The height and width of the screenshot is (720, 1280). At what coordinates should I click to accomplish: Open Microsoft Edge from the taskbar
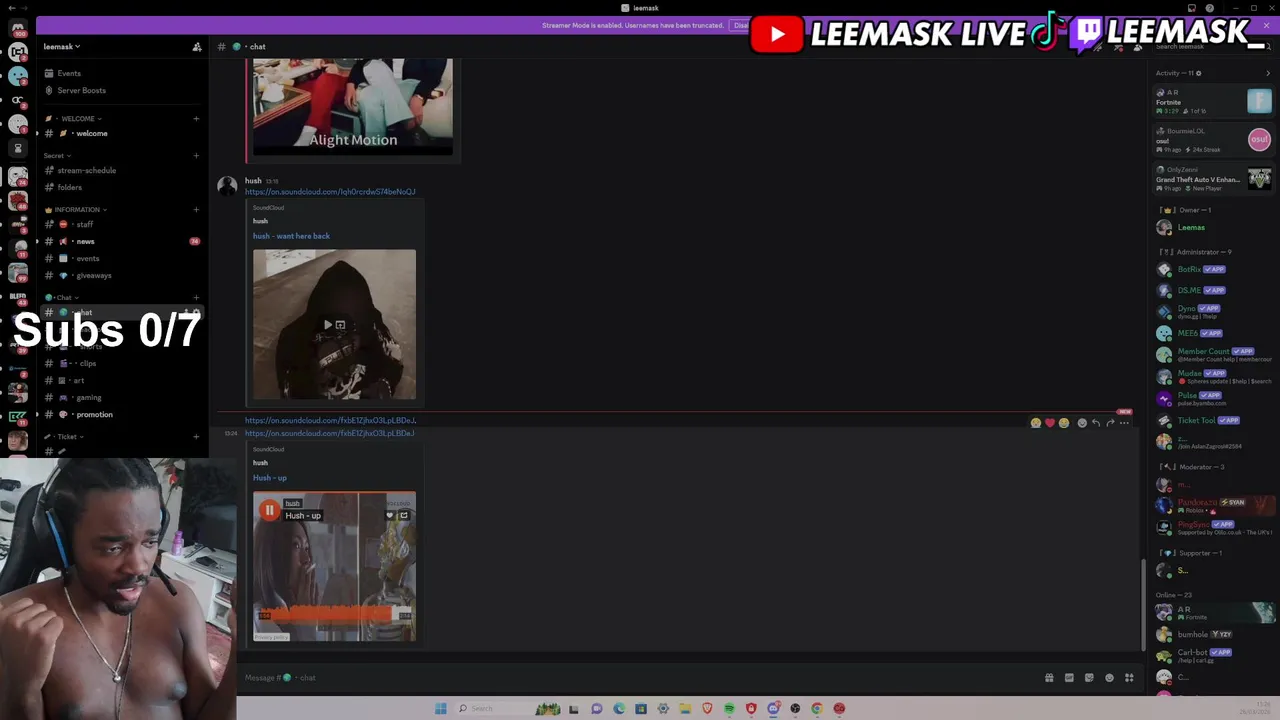pos(619,709)
